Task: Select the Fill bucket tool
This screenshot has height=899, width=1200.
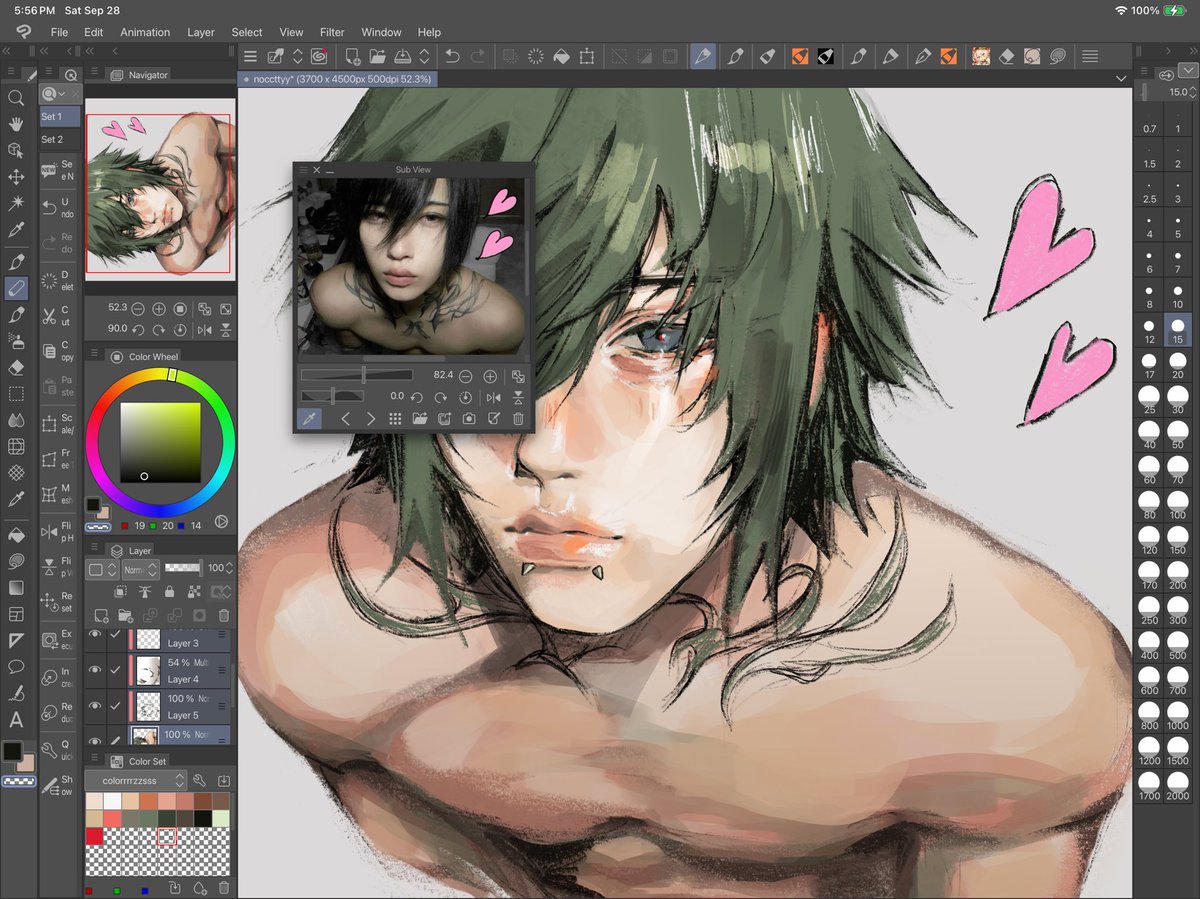Action: pos(16,535)
